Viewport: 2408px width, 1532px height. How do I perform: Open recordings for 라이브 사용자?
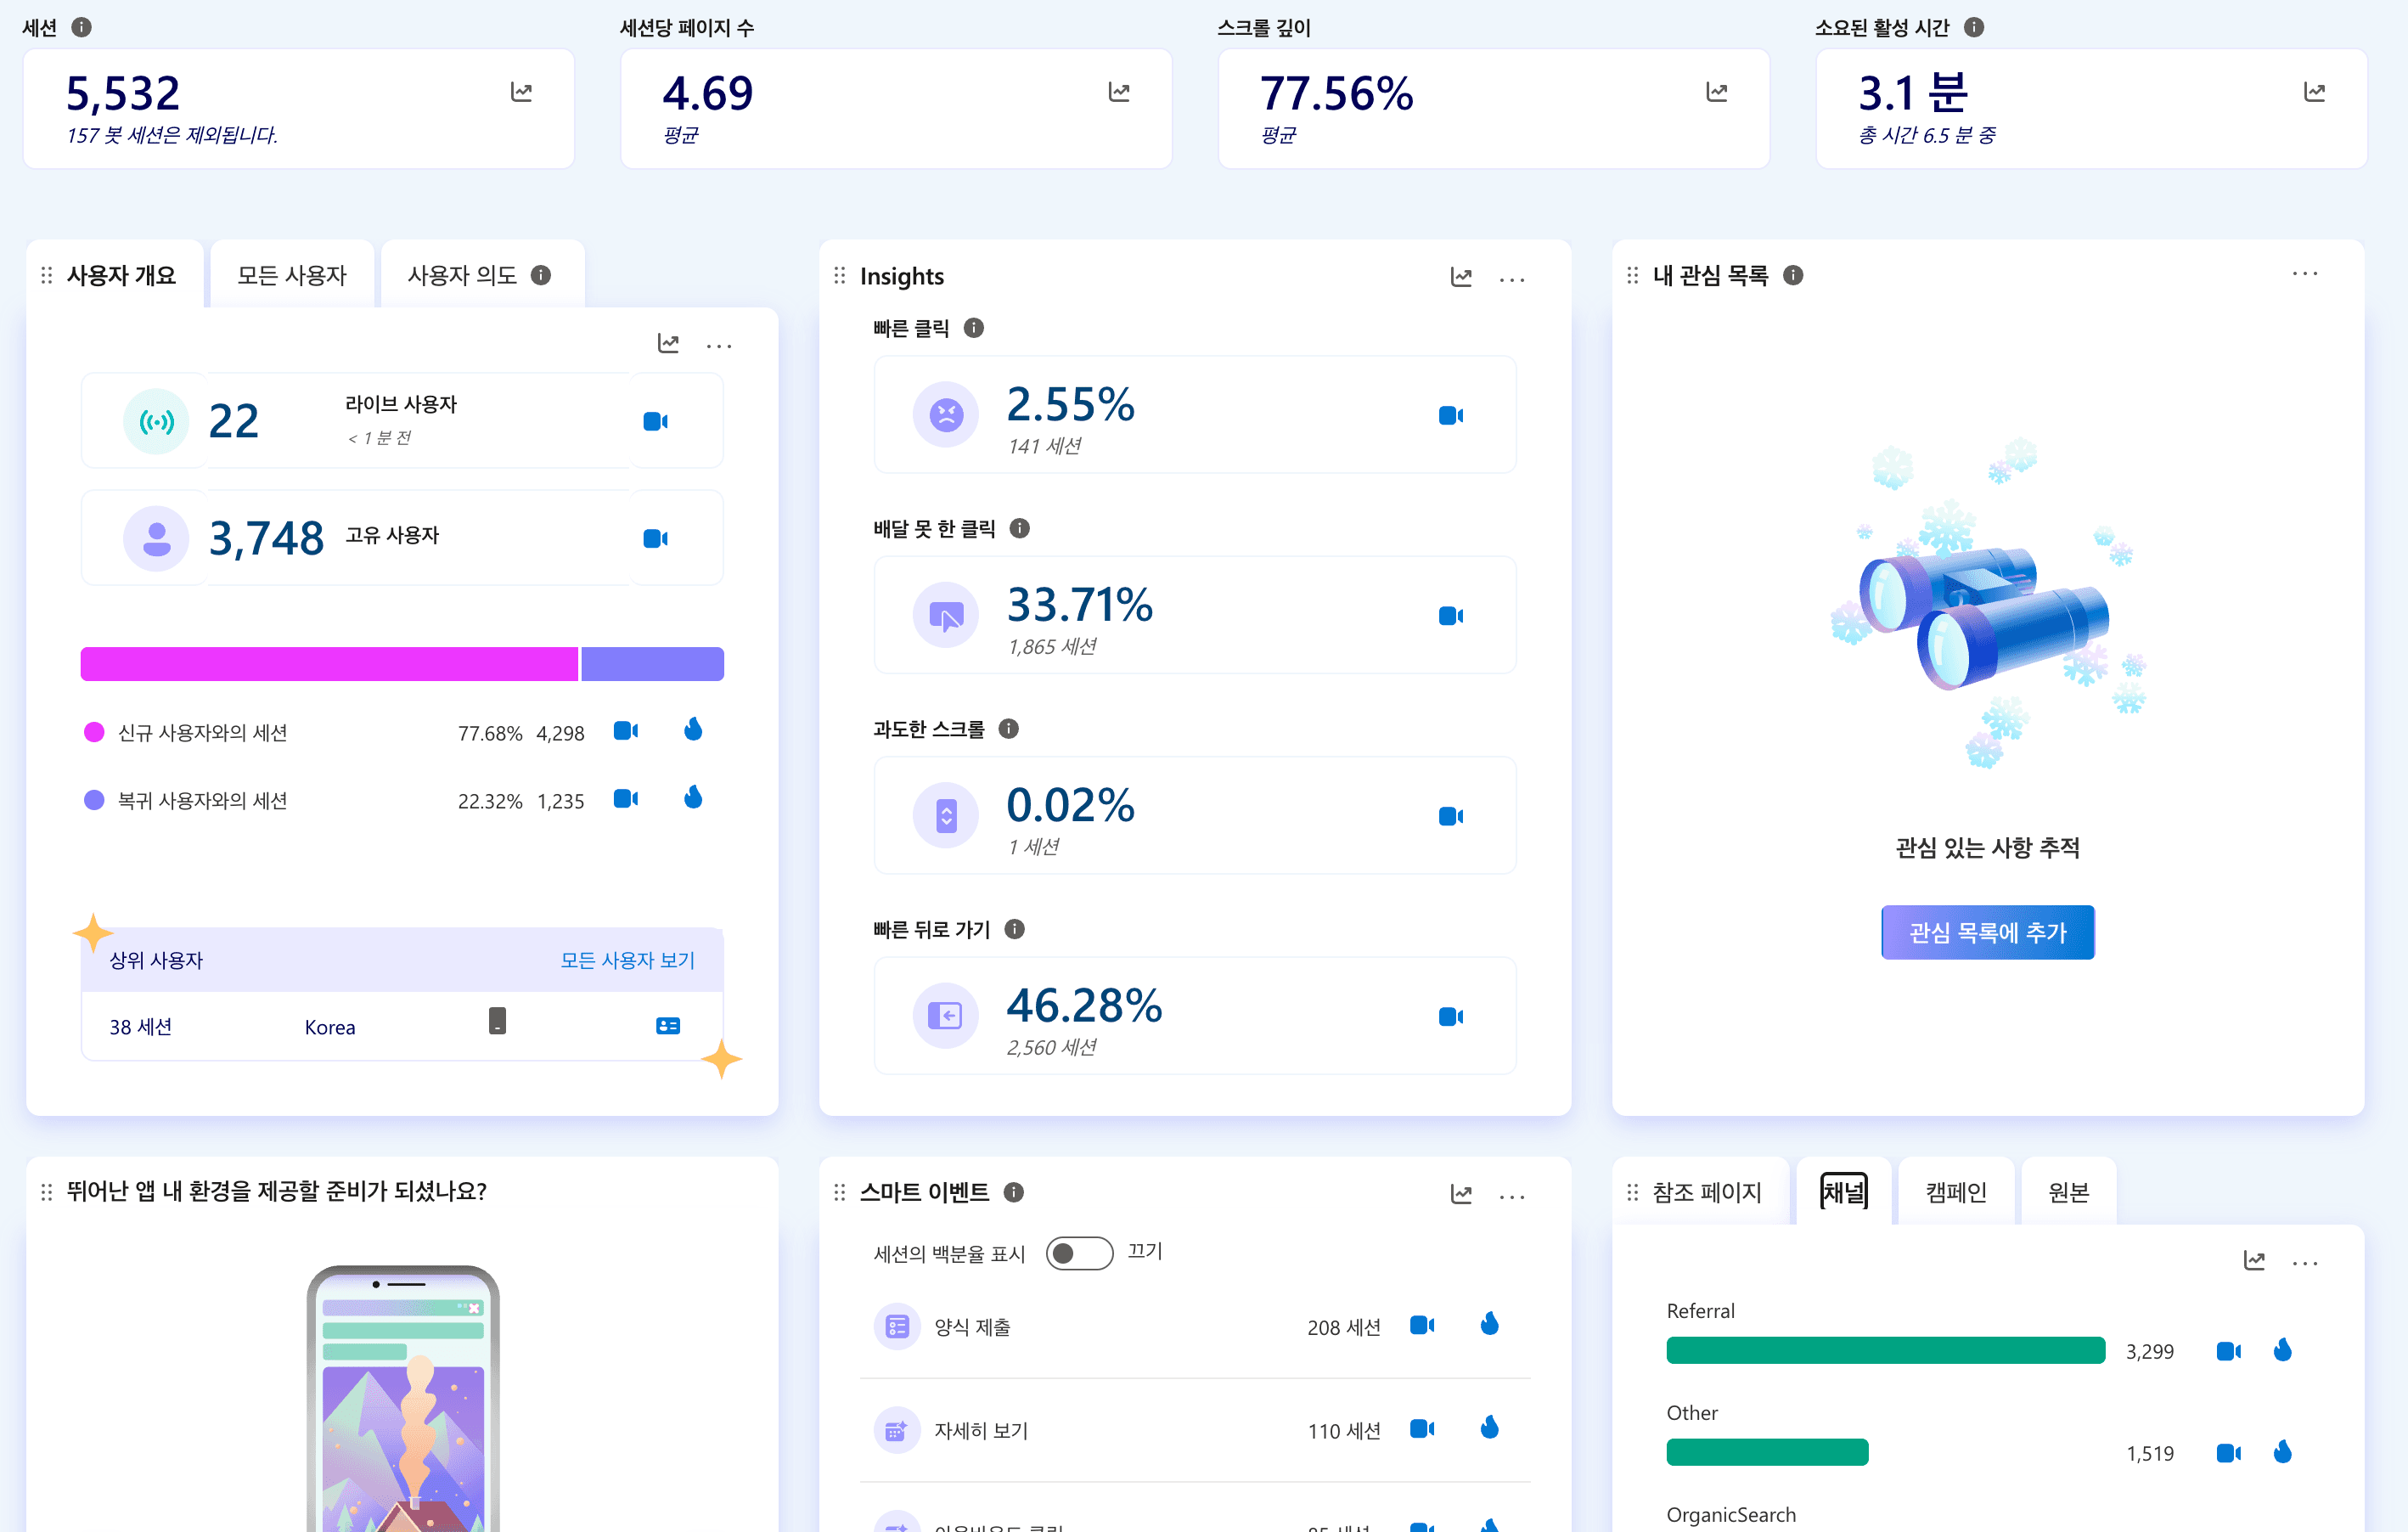[655, 420]
